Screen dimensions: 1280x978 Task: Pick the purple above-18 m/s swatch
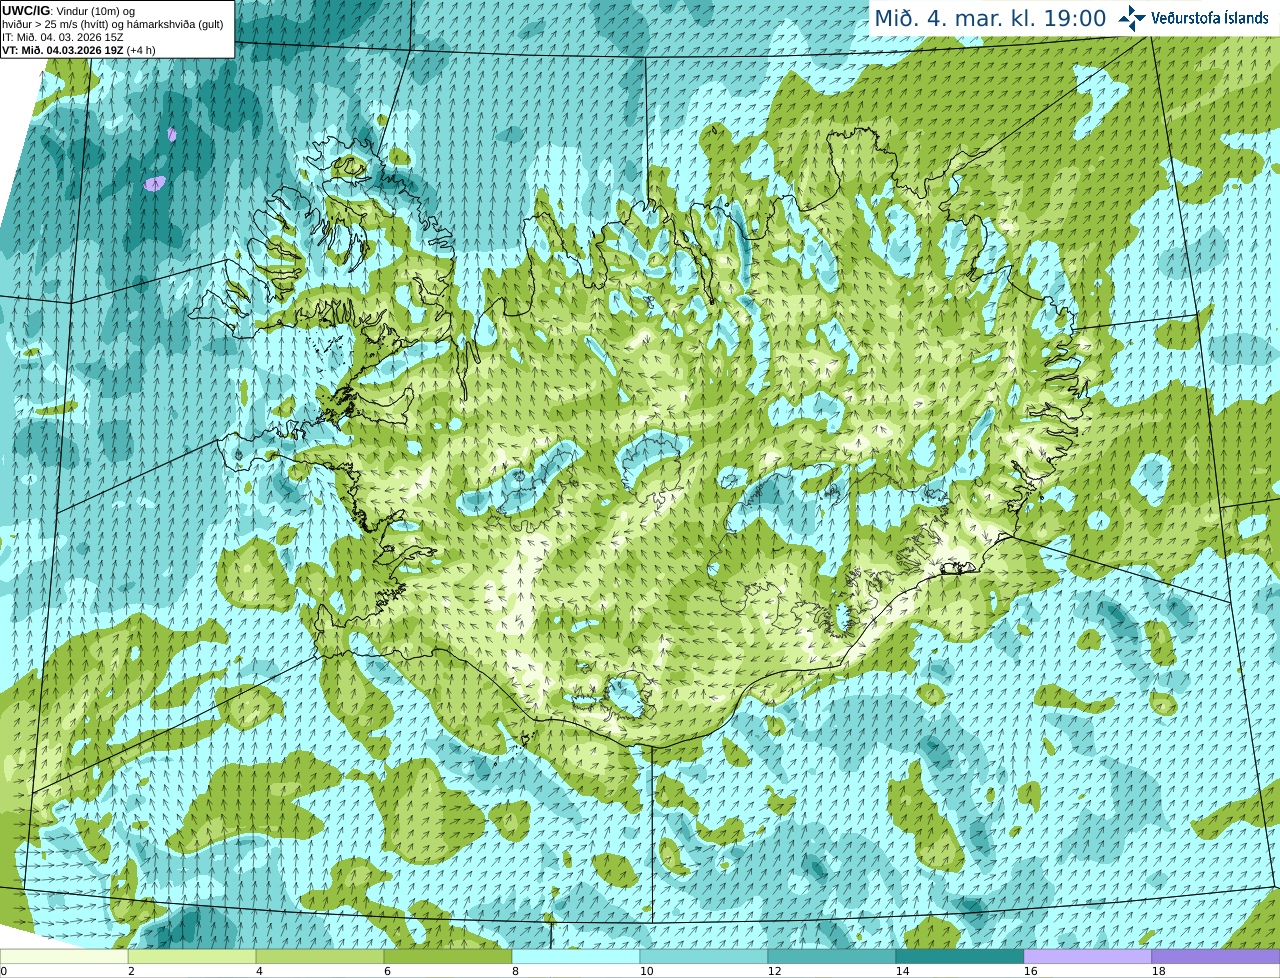(1216, 957)
